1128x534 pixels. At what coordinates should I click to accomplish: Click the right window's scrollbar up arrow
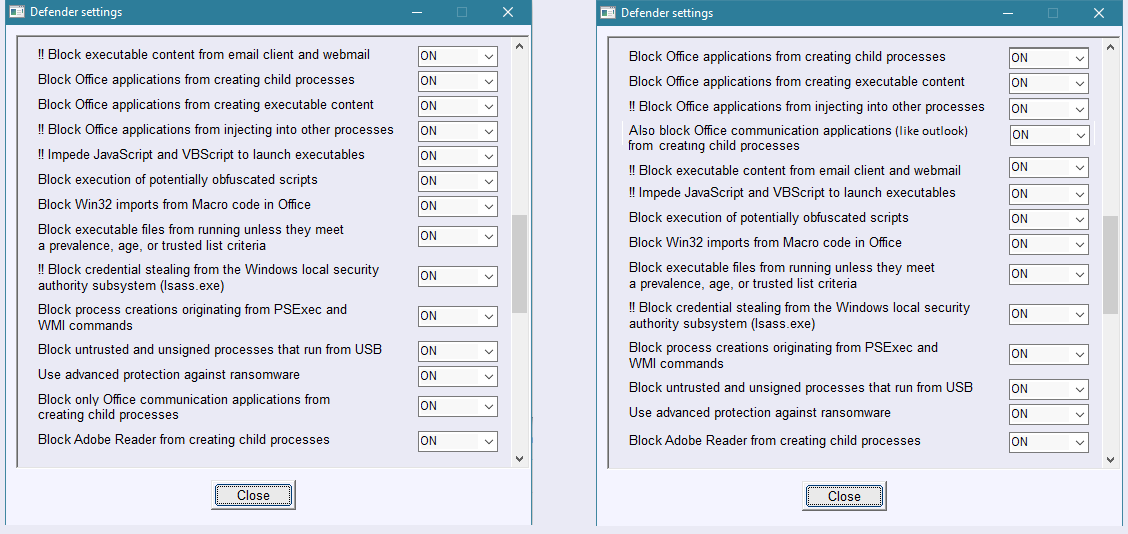click(x=1110, y=46)
